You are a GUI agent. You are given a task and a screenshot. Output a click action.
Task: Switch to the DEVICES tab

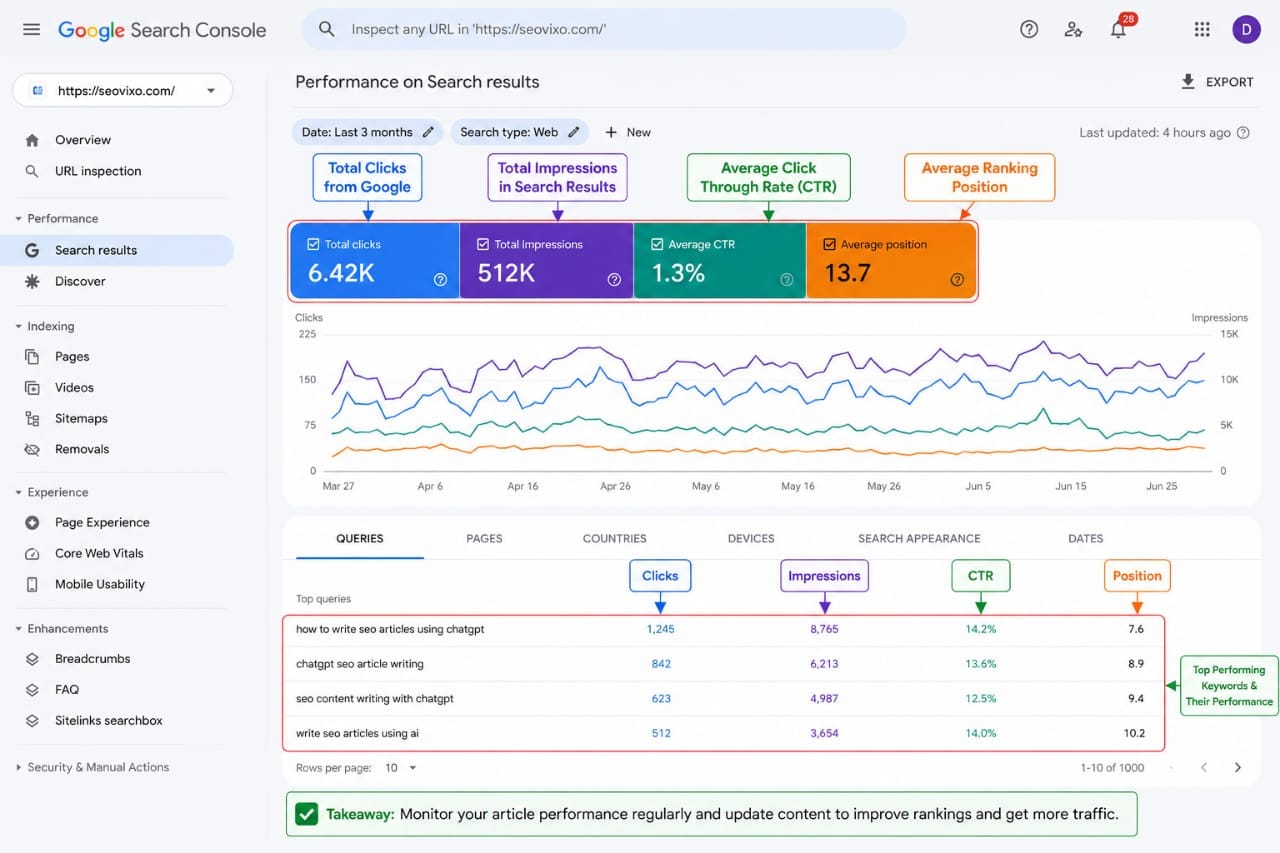pyautogui.click(x=751, y=538)
